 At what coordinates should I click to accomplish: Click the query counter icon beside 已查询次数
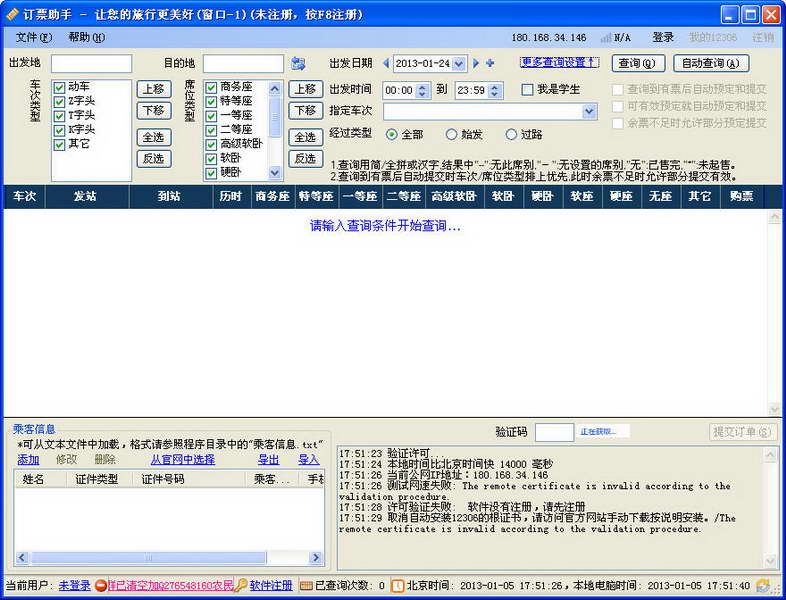pos(306,585)
